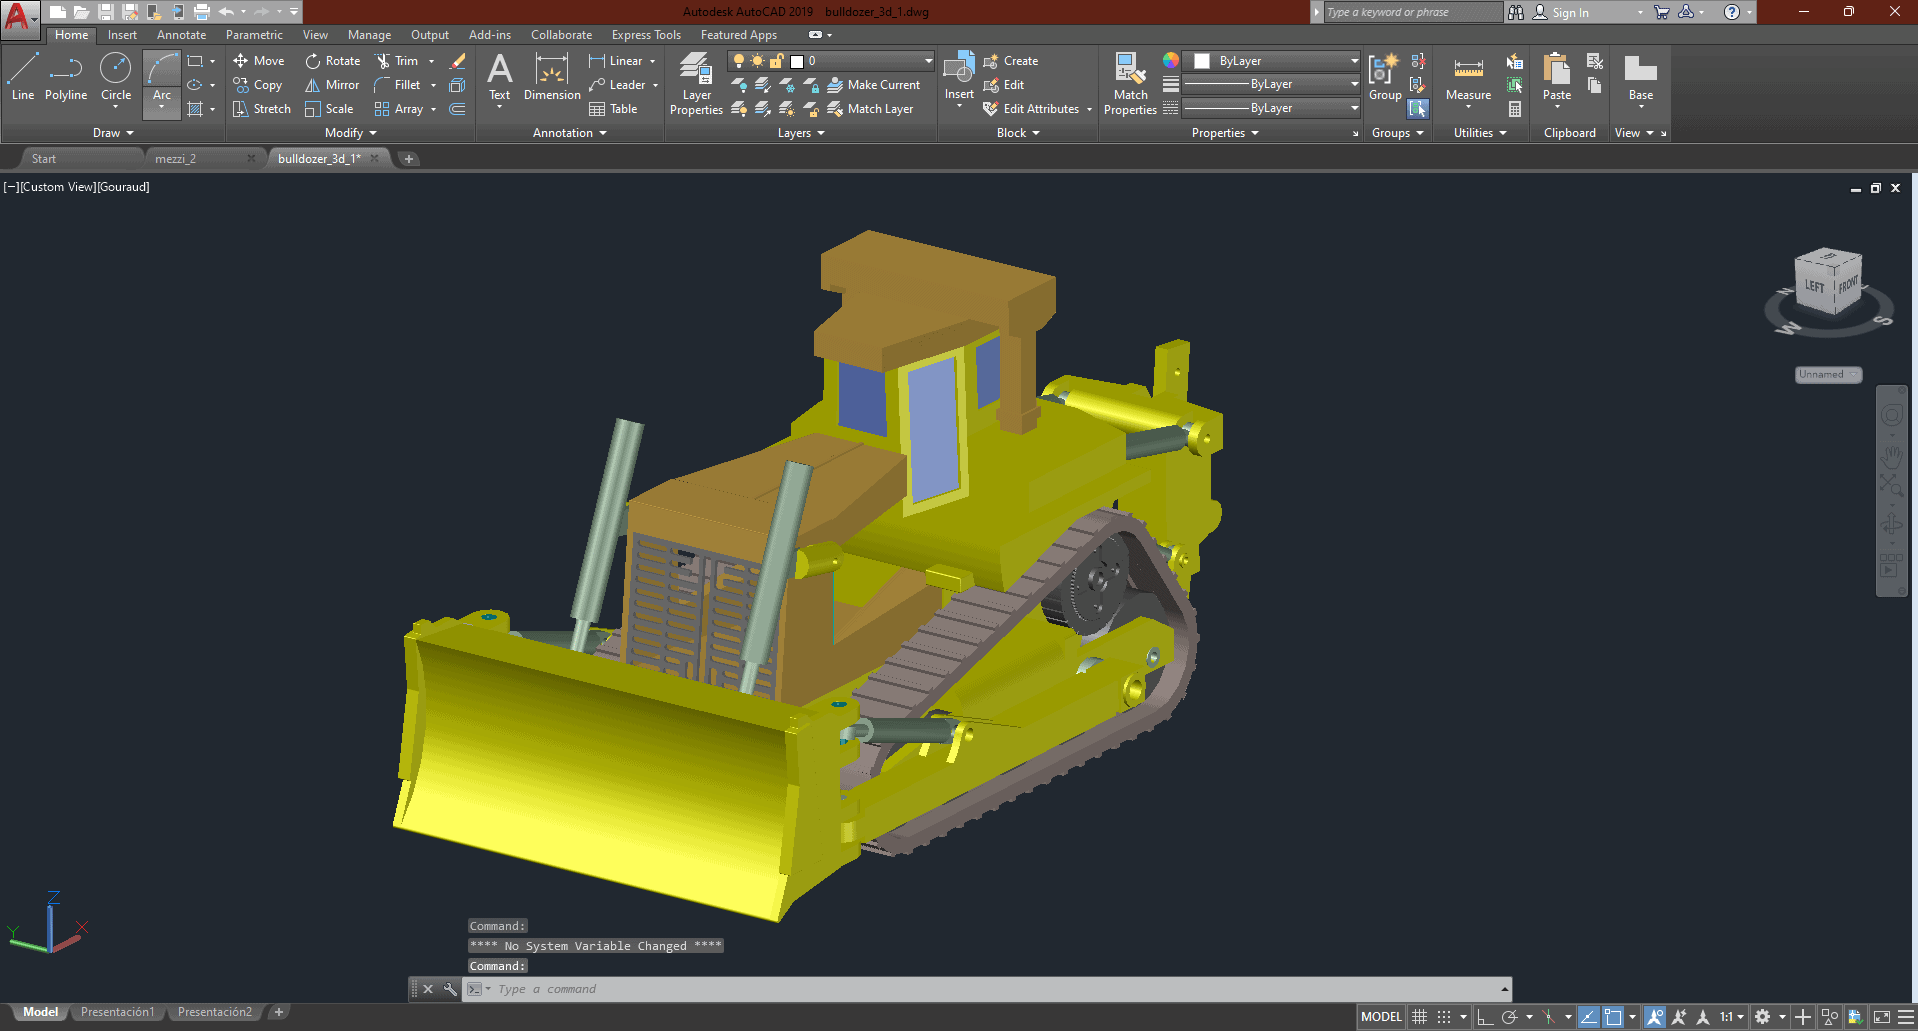Viewport: 1918px width, 1031px height.
Task: Toggle drawing grid display in status bar
Action: click(x=1419, y=1017)
